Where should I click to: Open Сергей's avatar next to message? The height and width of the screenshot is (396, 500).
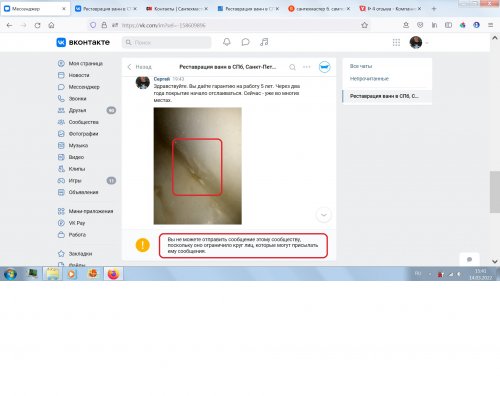[143, 82]
